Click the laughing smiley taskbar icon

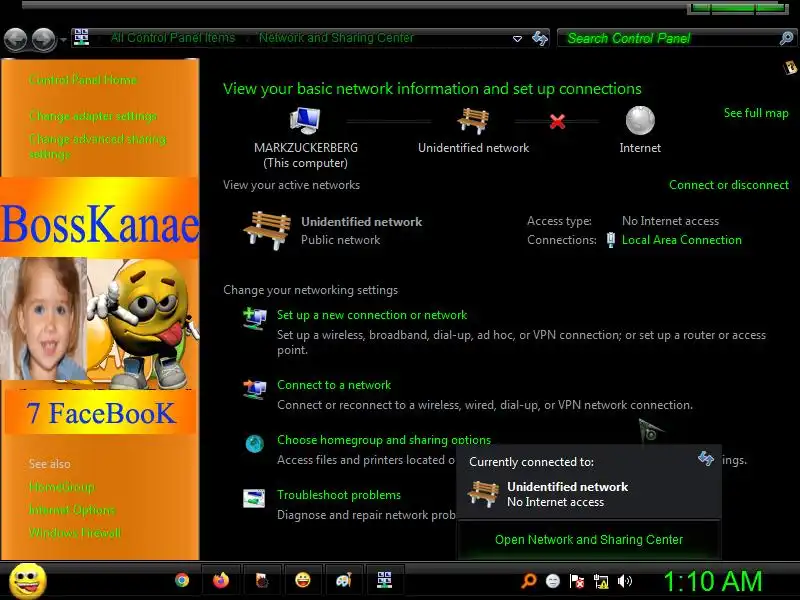pyautogui.click(x=303, y=580)
